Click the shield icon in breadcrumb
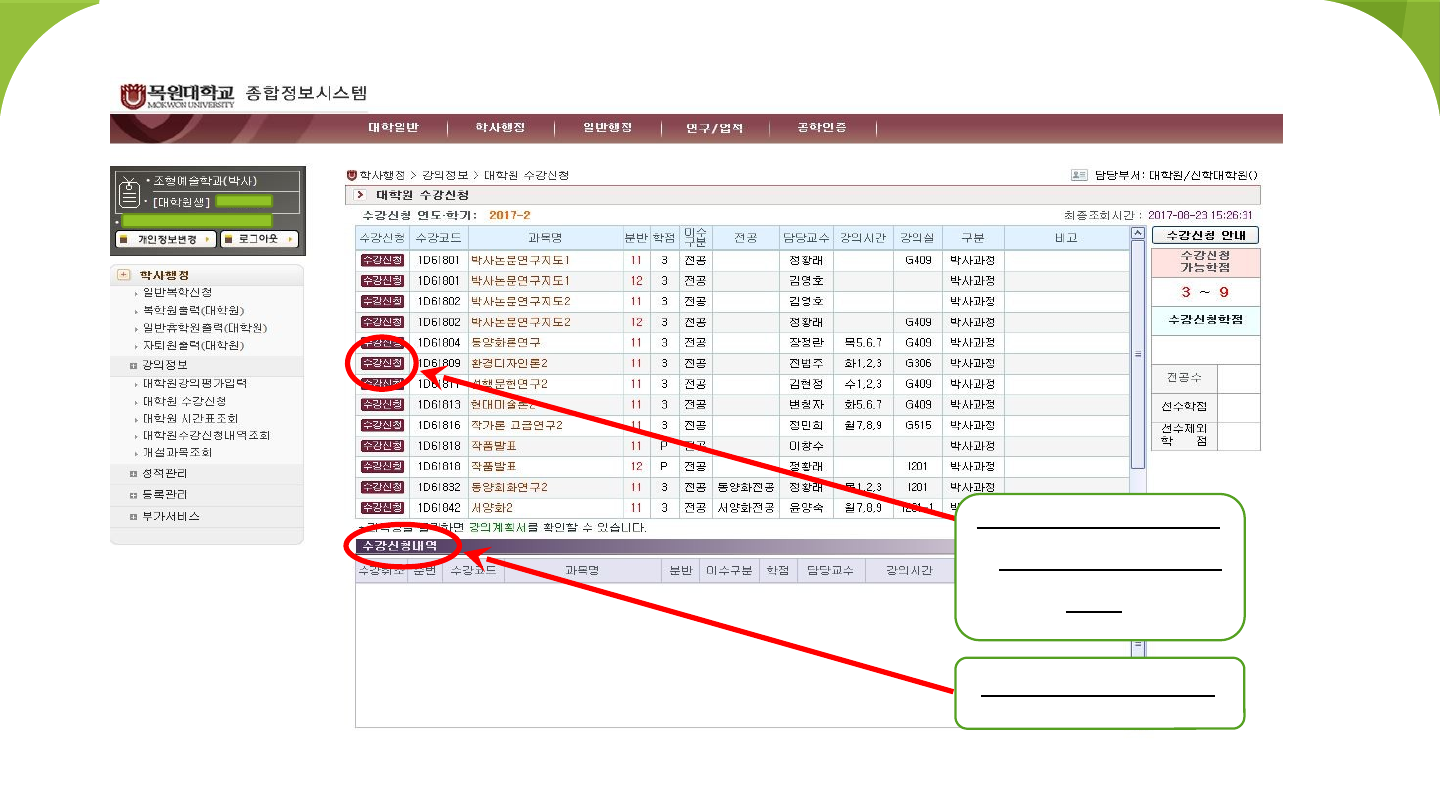Image resolution: width=1440 pixels, height=810 pixels. pyautogui.click(x=351, y=175)
